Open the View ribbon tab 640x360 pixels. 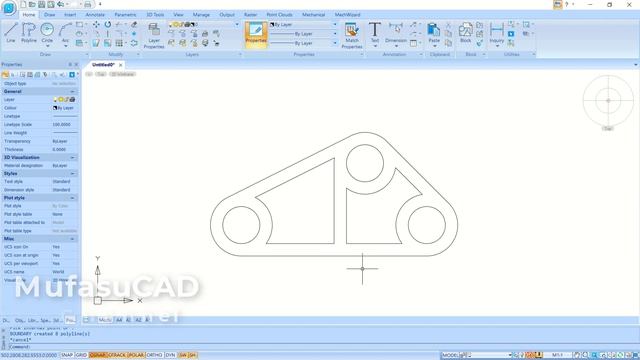coord(178,15)
